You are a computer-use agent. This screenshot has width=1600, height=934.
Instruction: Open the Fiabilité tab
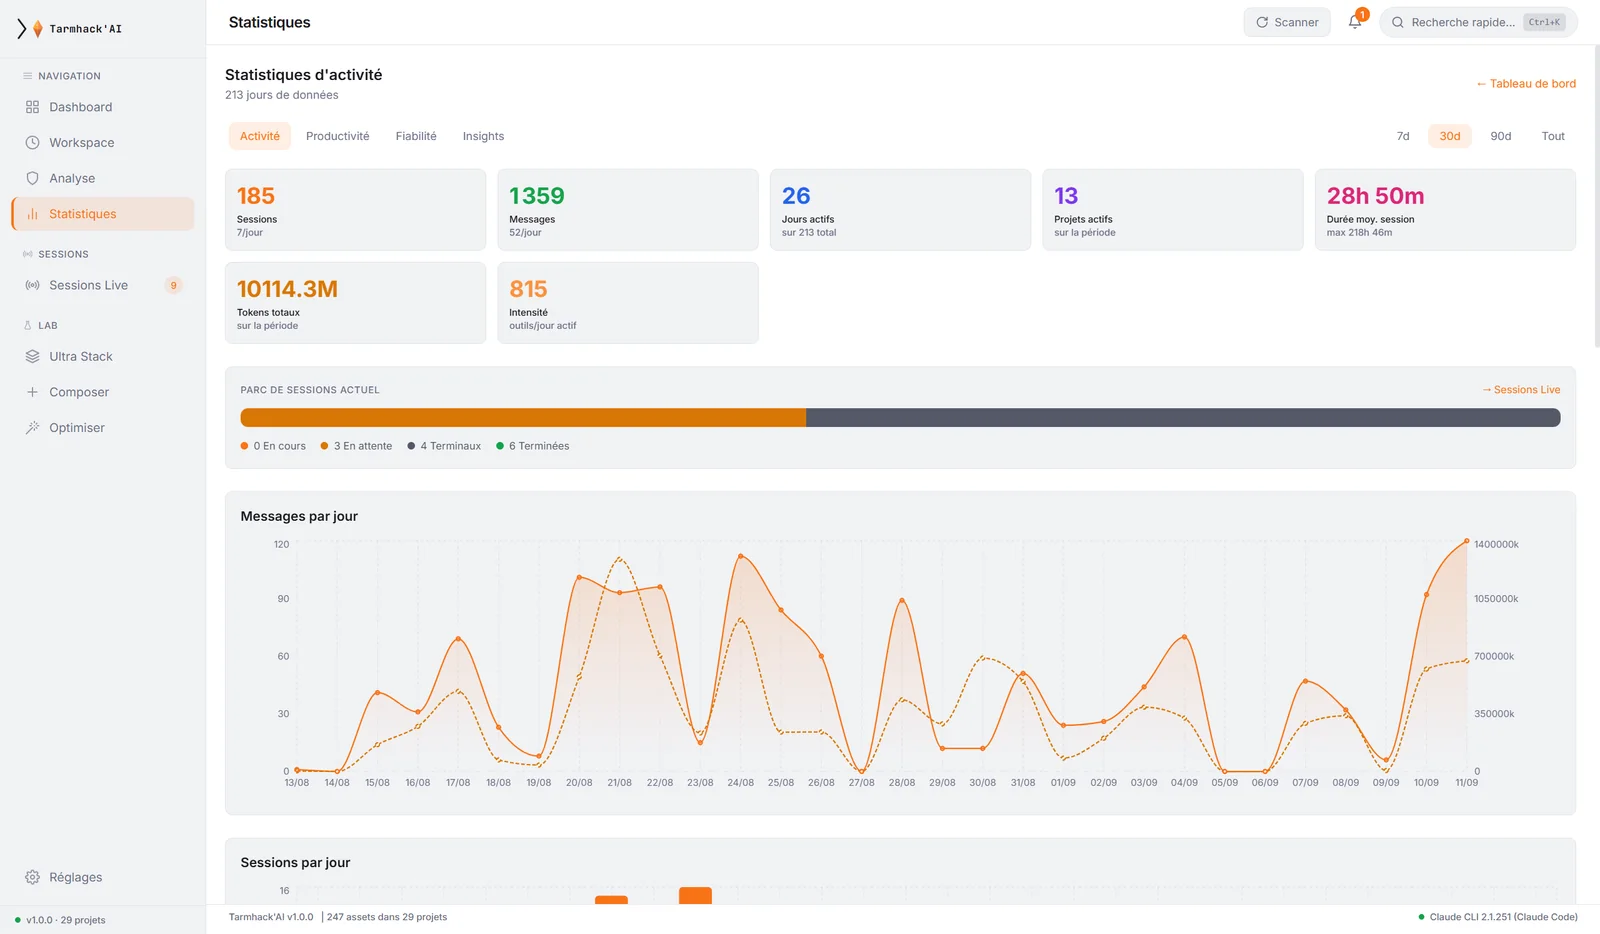click(416, 136)
